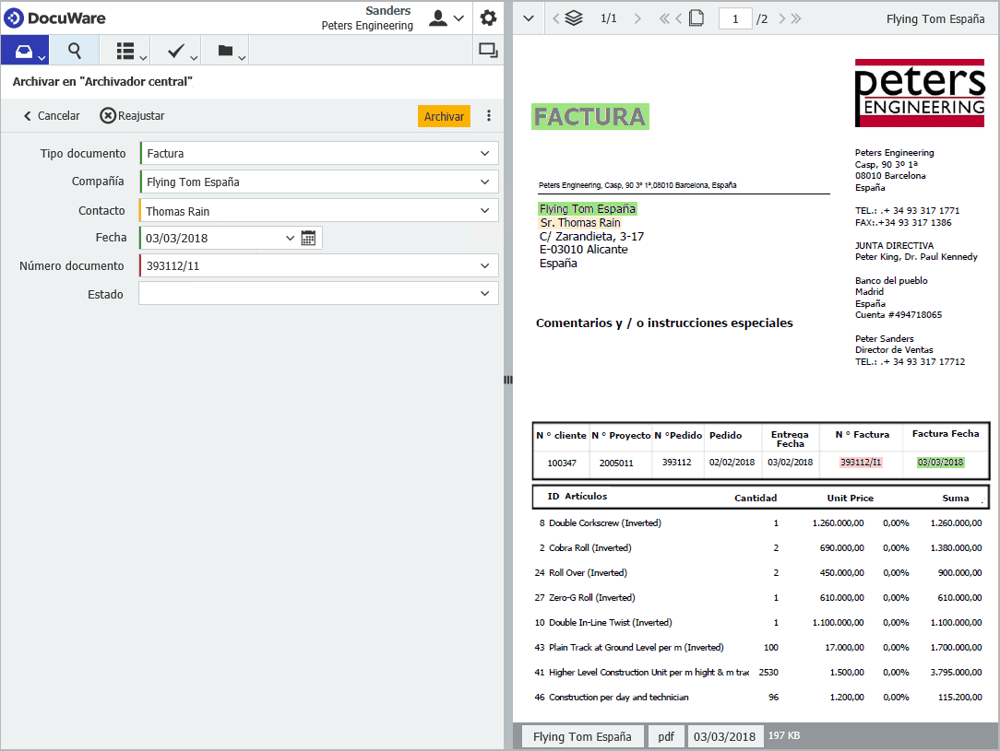Select the tasks checkmark icon
The image size is (1000, 751).
click(x=173, y=50)
